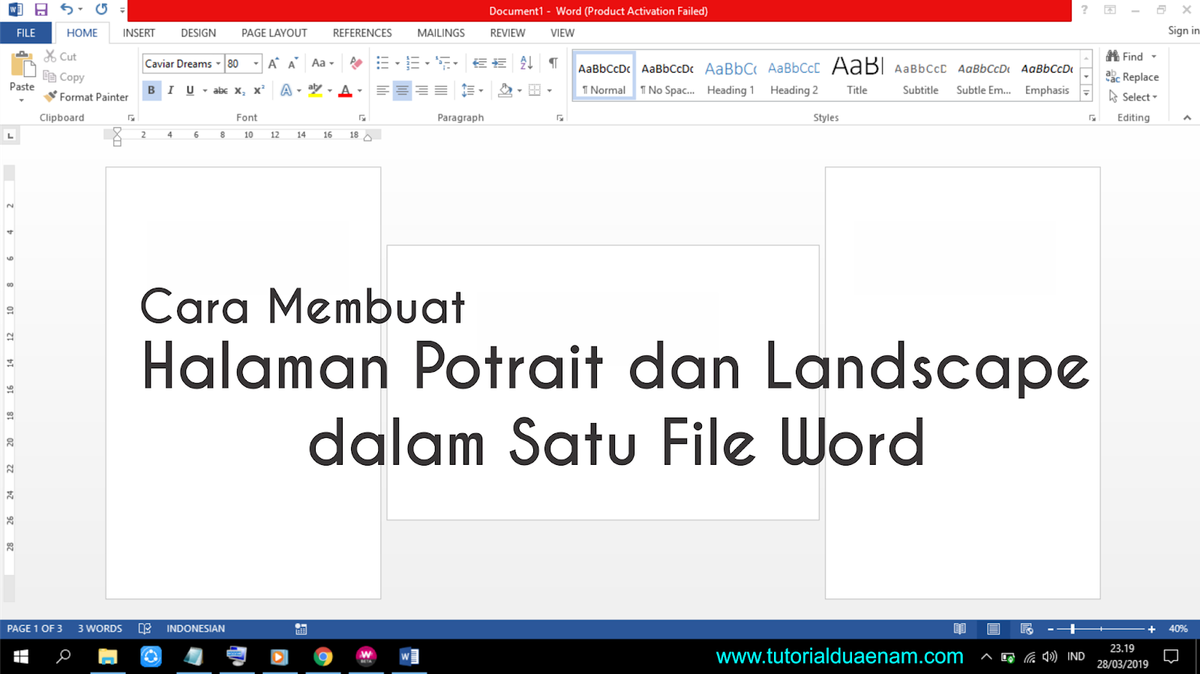Apply the Heading 1 style

point(731,77)
